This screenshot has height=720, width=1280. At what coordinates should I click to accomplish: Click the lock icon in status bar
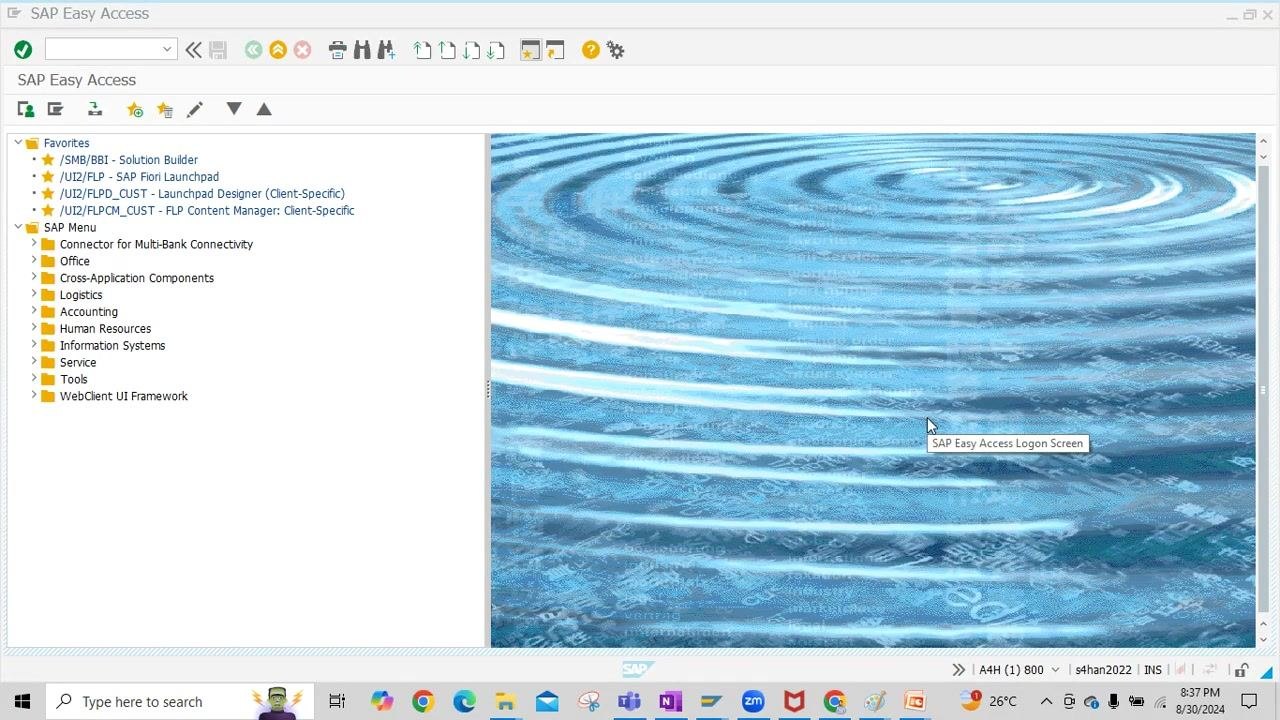[x=1242, y=670]
